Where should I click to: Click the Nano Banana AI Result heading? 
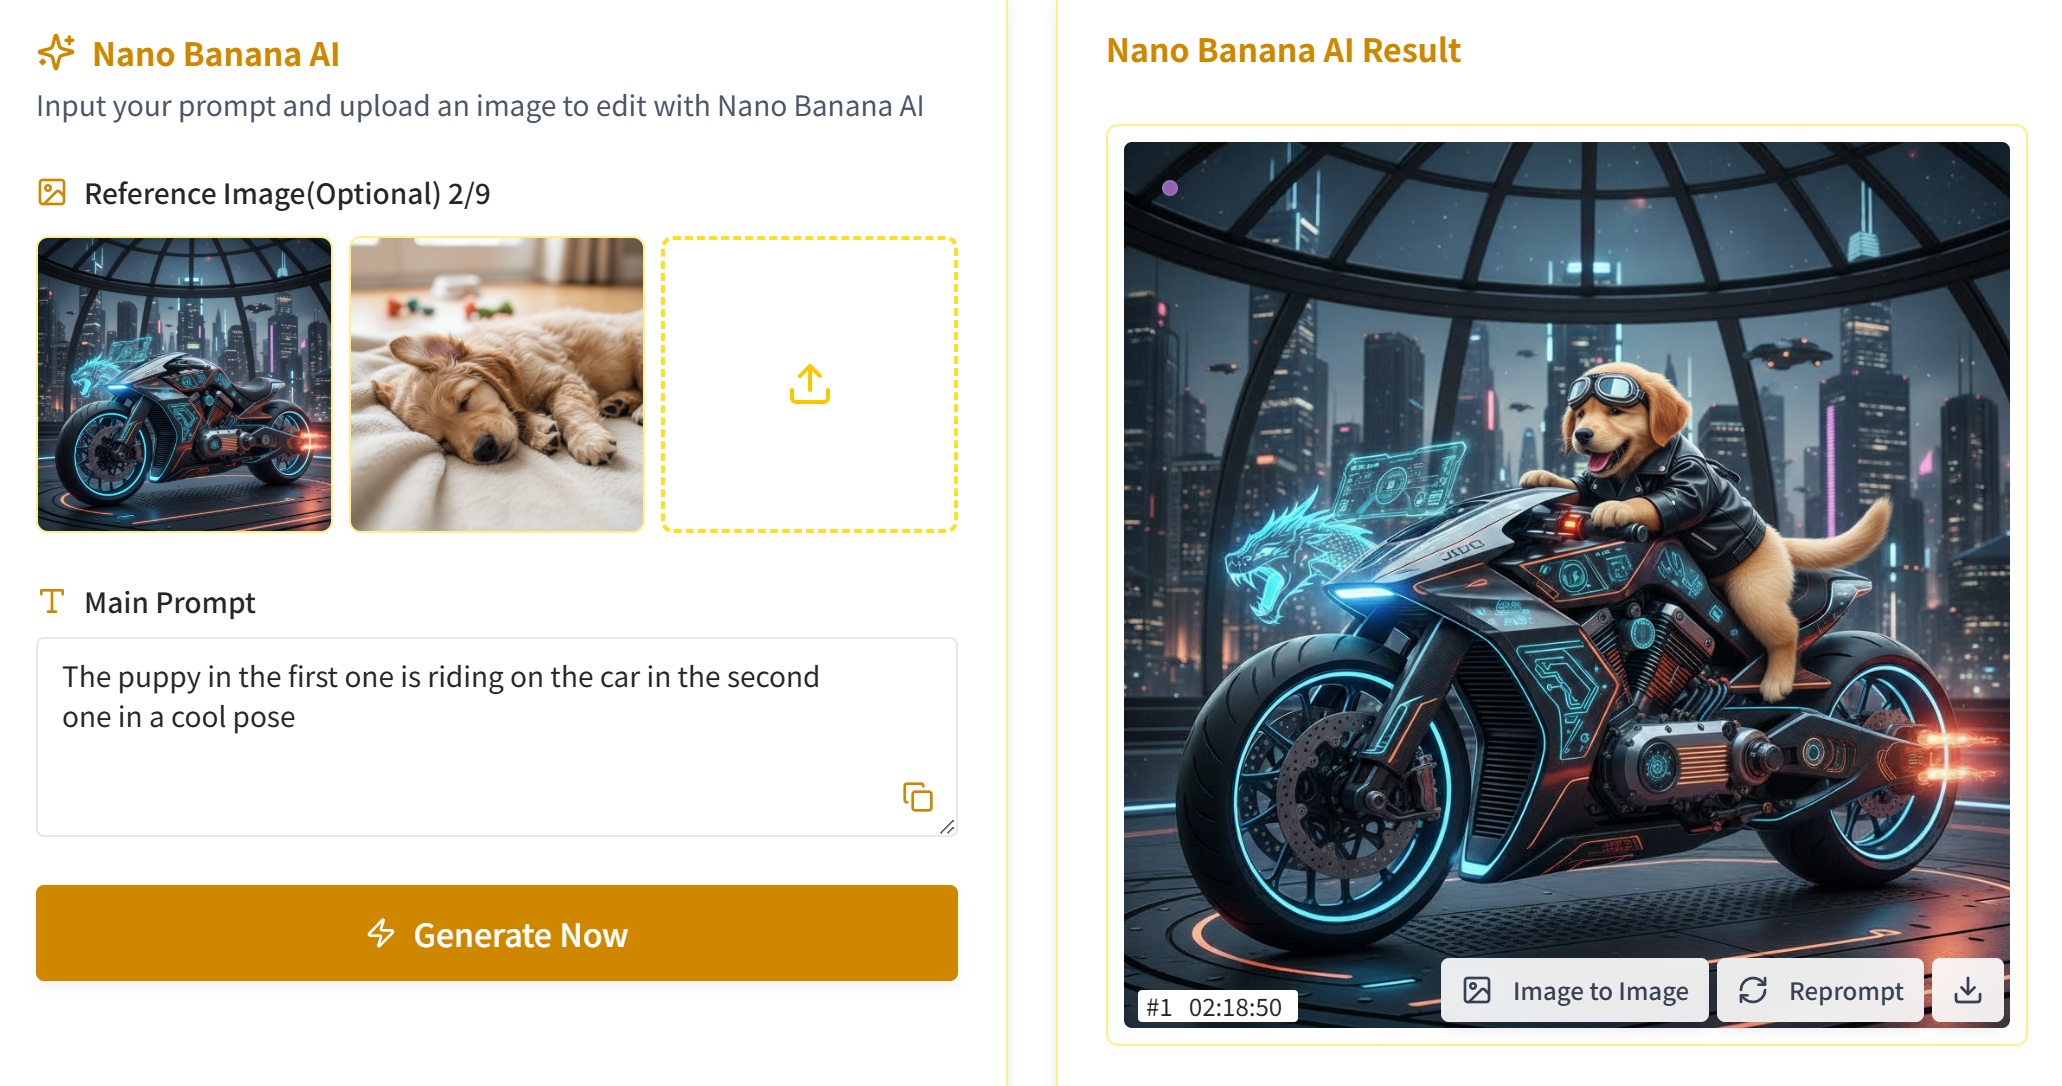point(1283,50)
